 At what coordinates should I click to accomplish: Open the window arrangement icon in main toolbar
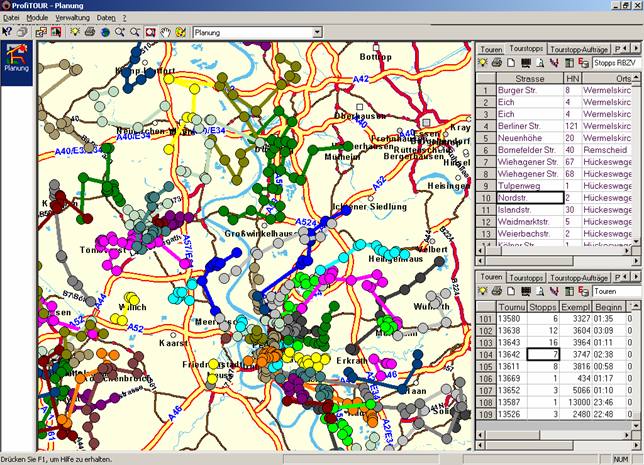pyautogui.click(x=41, y=32)
